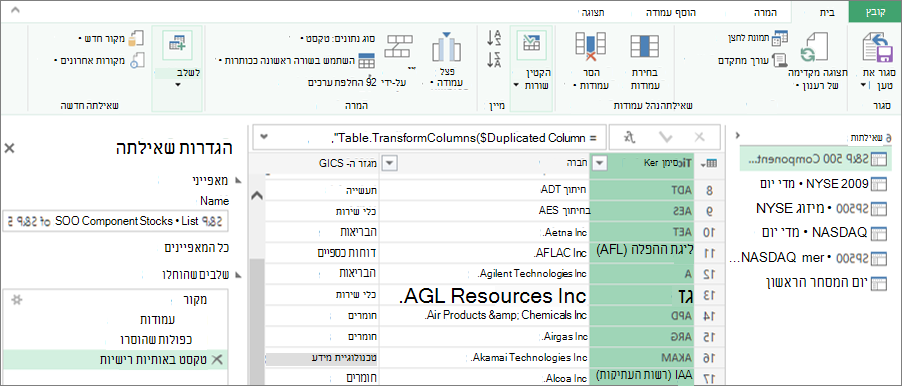Open the Properties (תמונות לחצן) icon
The height and width of the screenshot is (386, 902).
coord(779,39)
